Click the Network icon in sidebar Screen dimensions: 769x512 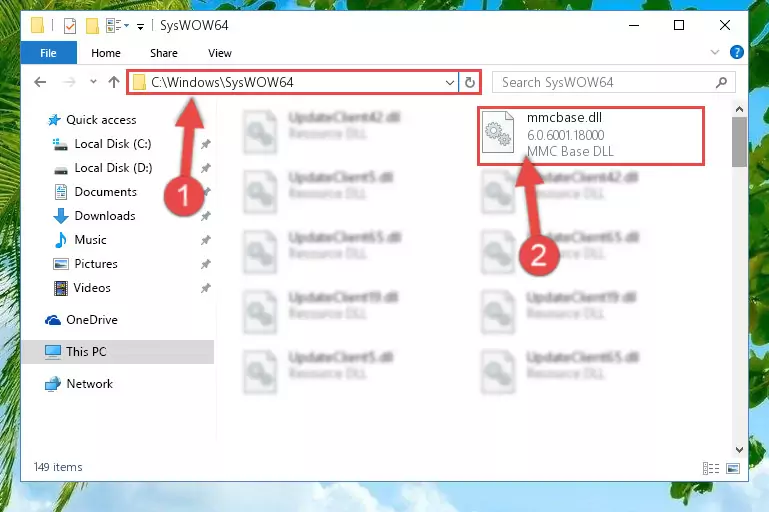coord(52,384)
